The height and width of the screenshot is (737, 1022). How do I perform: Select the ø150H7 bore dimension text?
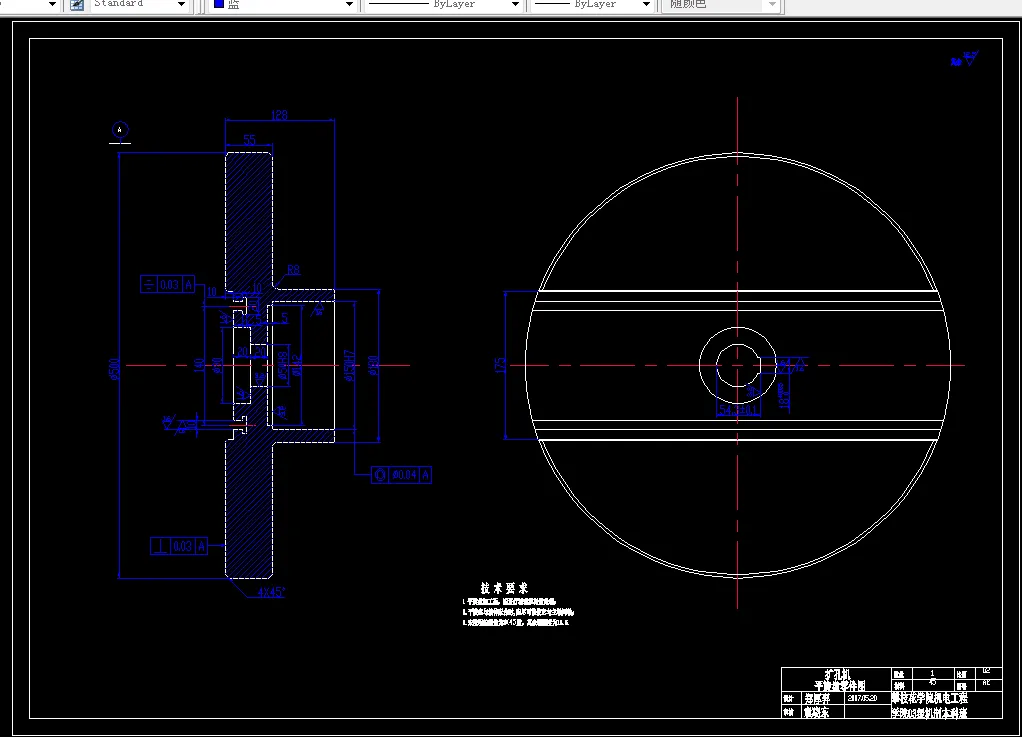pos(349,366)
